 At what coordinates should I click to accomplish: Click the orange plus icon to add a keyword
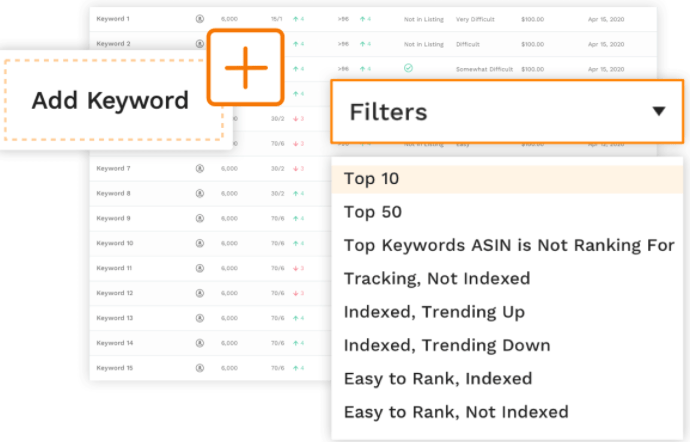(x=246, y=67)
